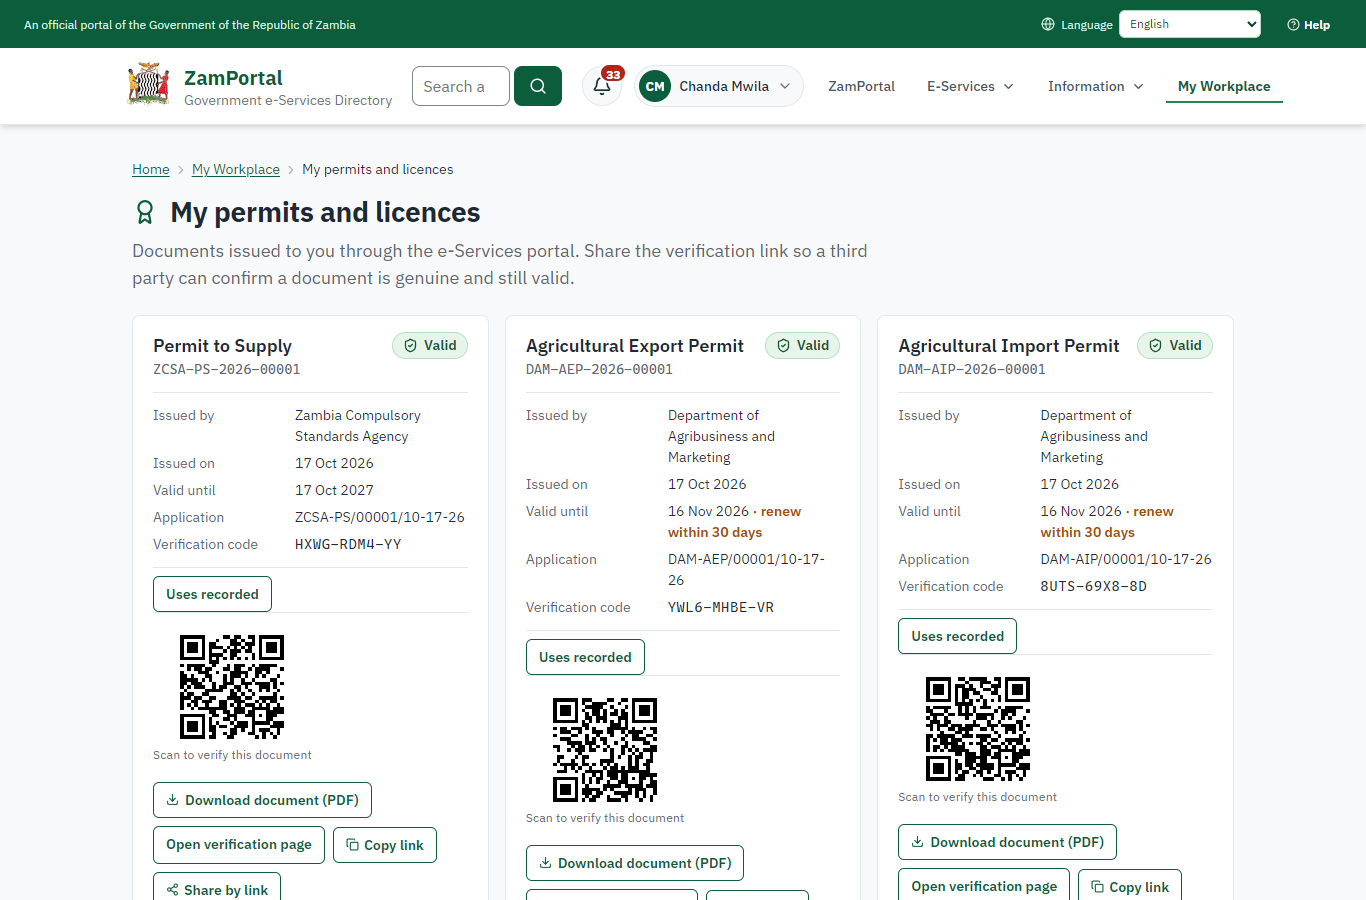This screenshot has width=1366, height=900.
Task: Click Valid badge on Agricultural Export Permit
Action: pyautogui.click(x=803, y=345)
